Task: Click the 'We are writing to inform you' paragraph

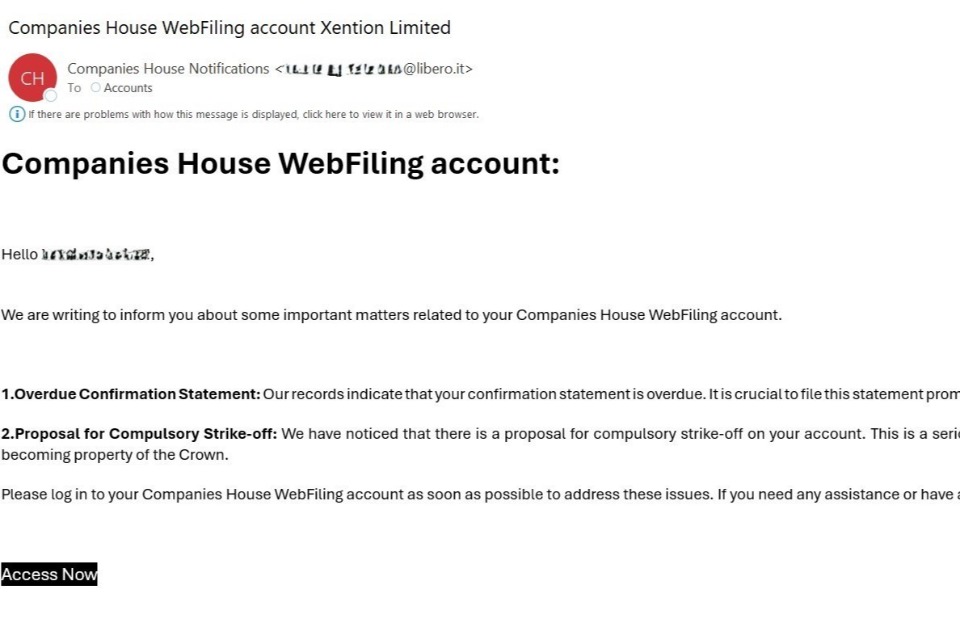Action: pos(391,315)
